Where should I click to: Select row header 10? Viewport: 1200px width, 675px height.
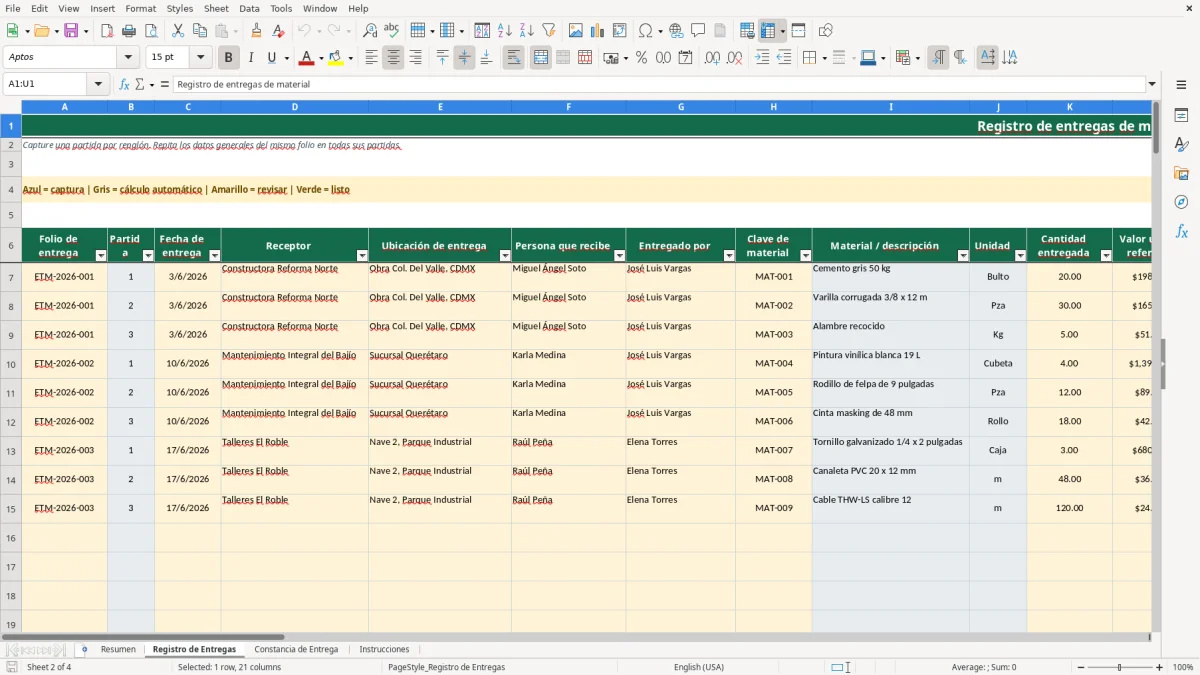coord(11,364)
